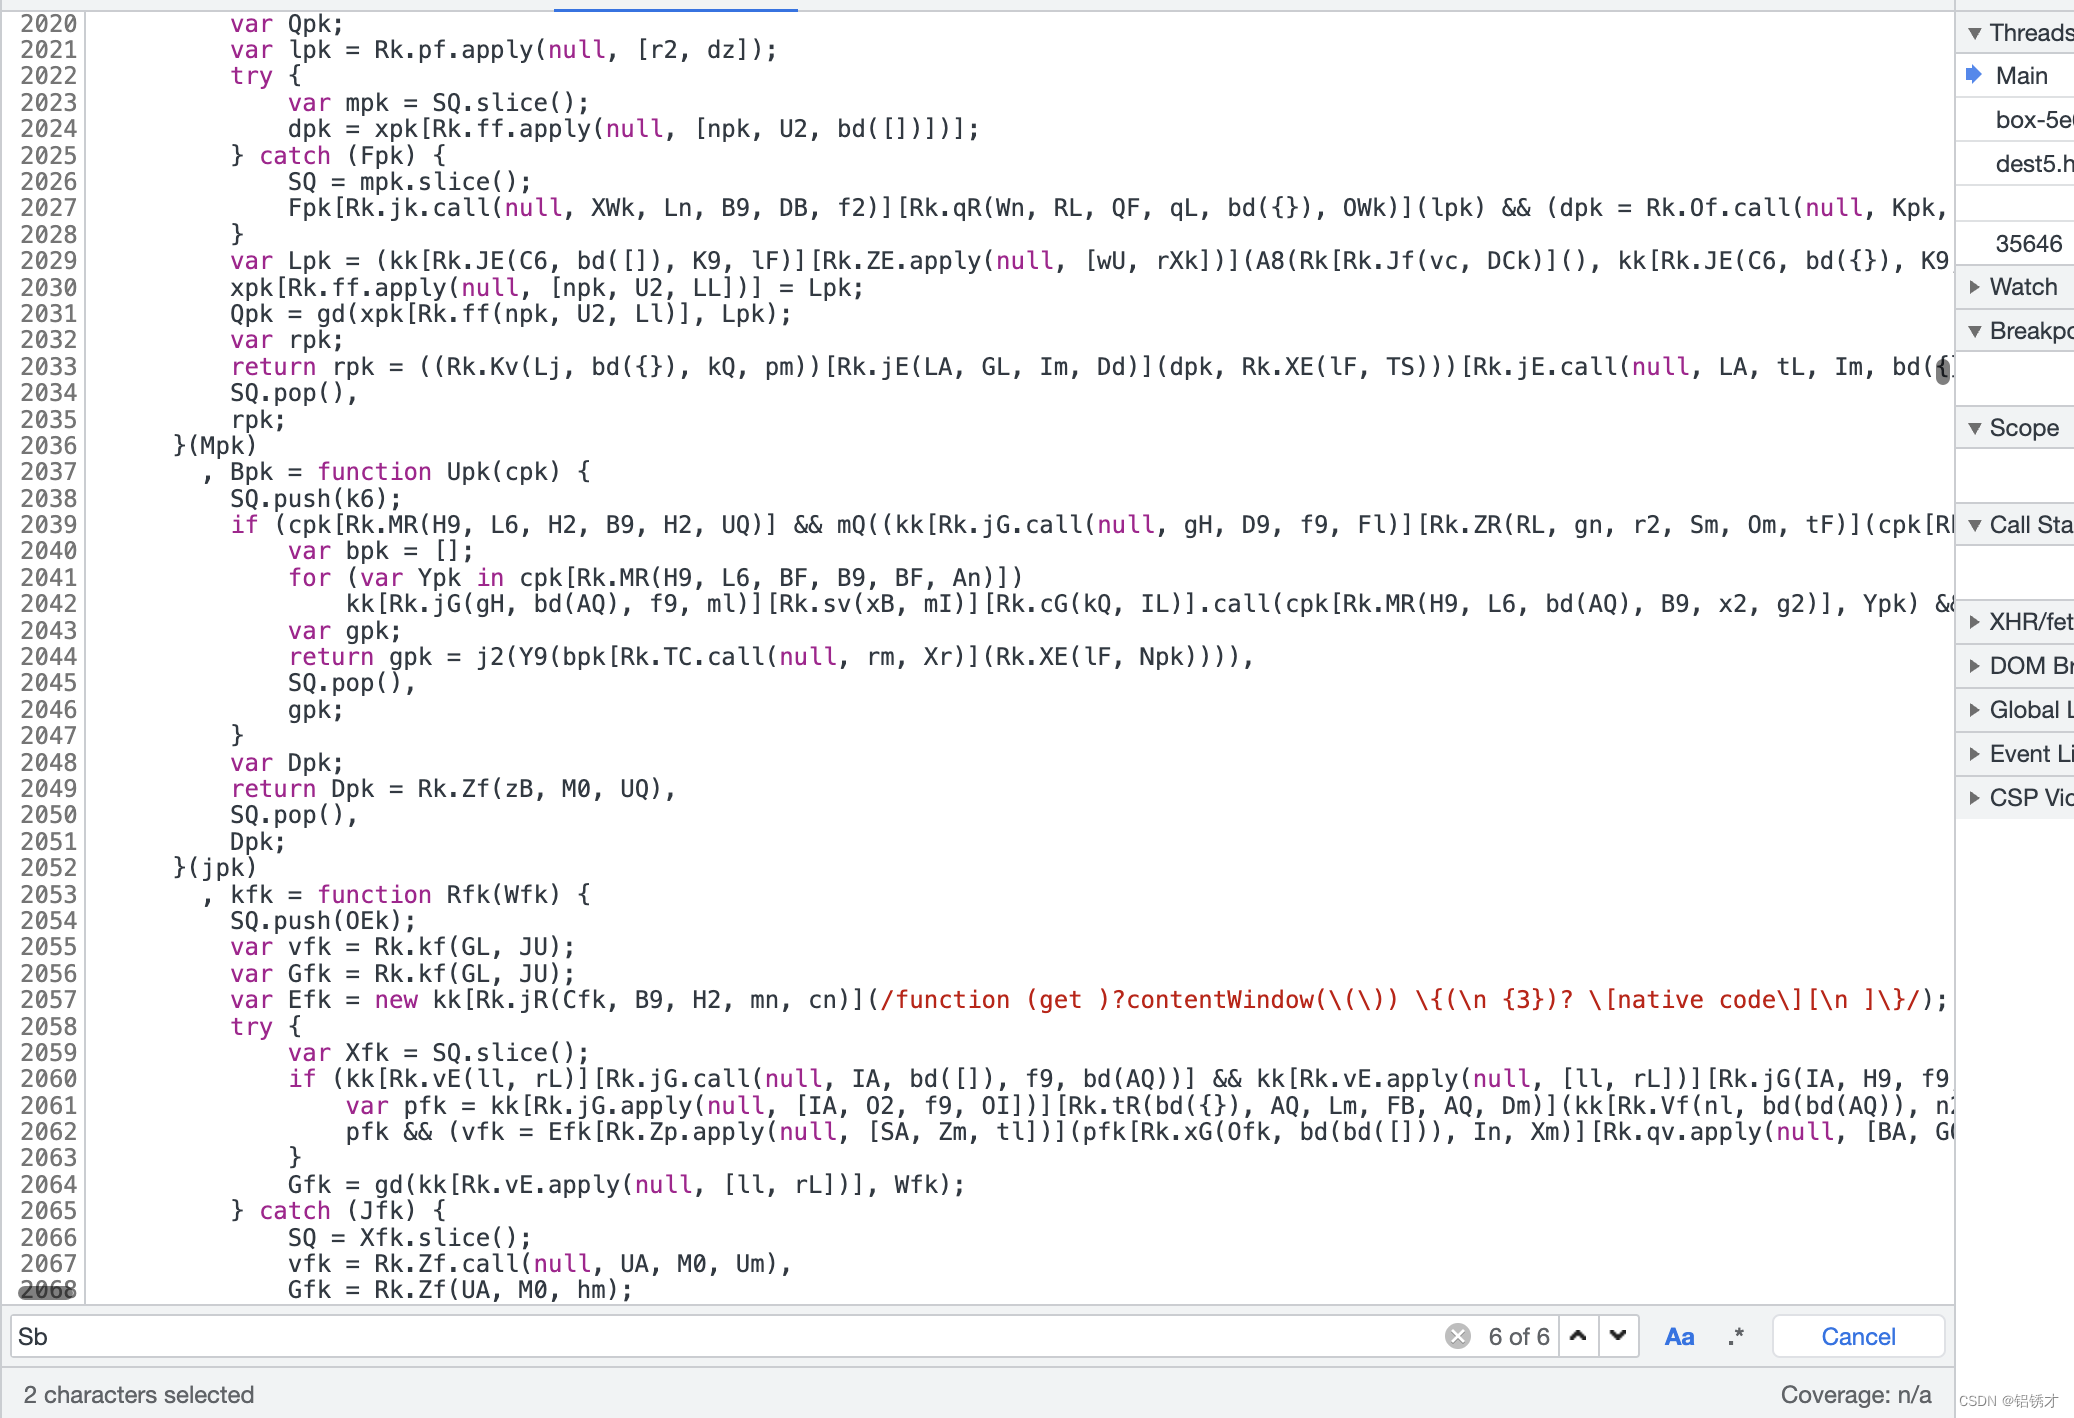Expand the Watch section

tap(2014, 287)
